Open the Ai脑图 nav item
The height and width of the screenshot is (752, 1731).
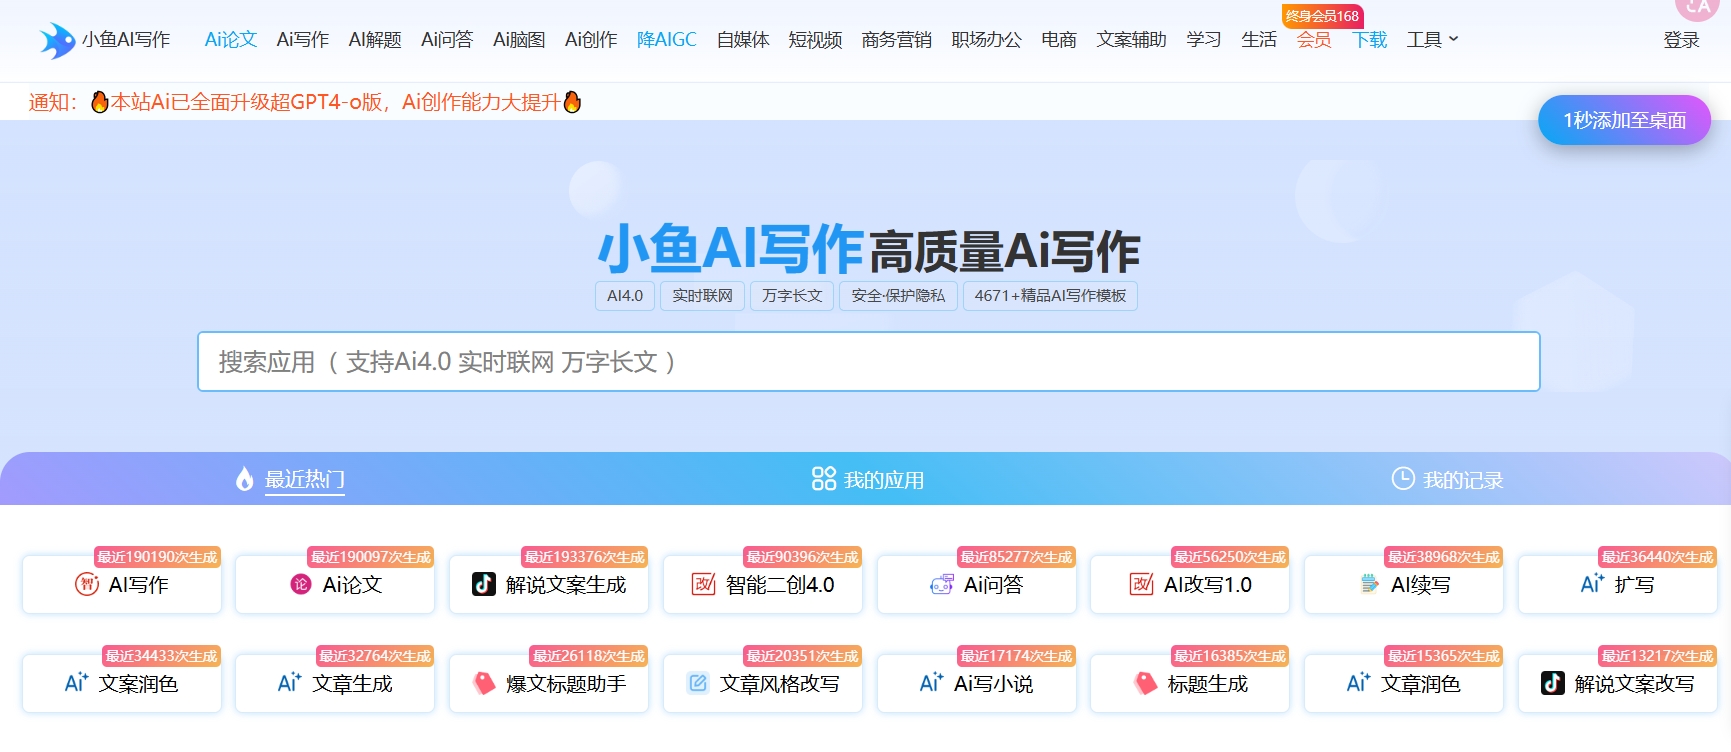pos(519,40)
